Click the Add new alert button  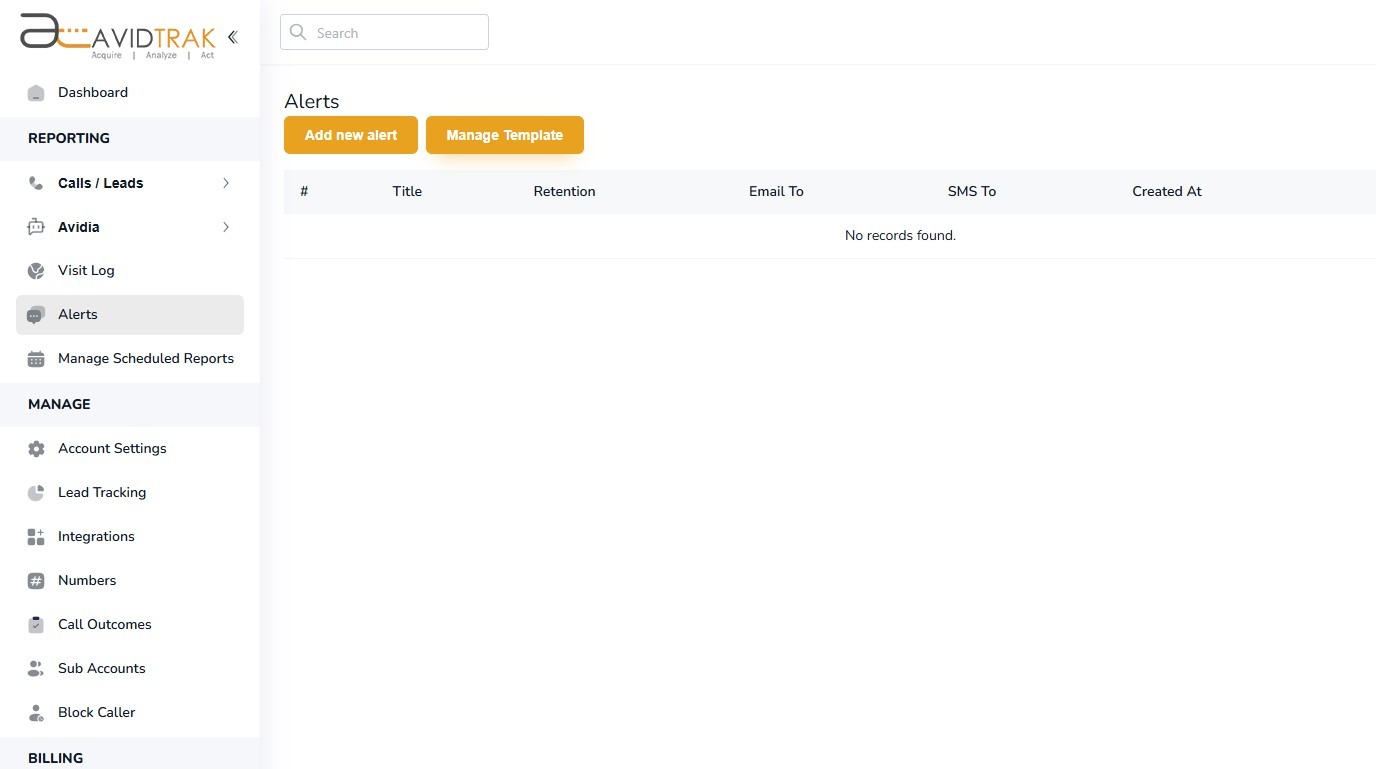[351, 135]
